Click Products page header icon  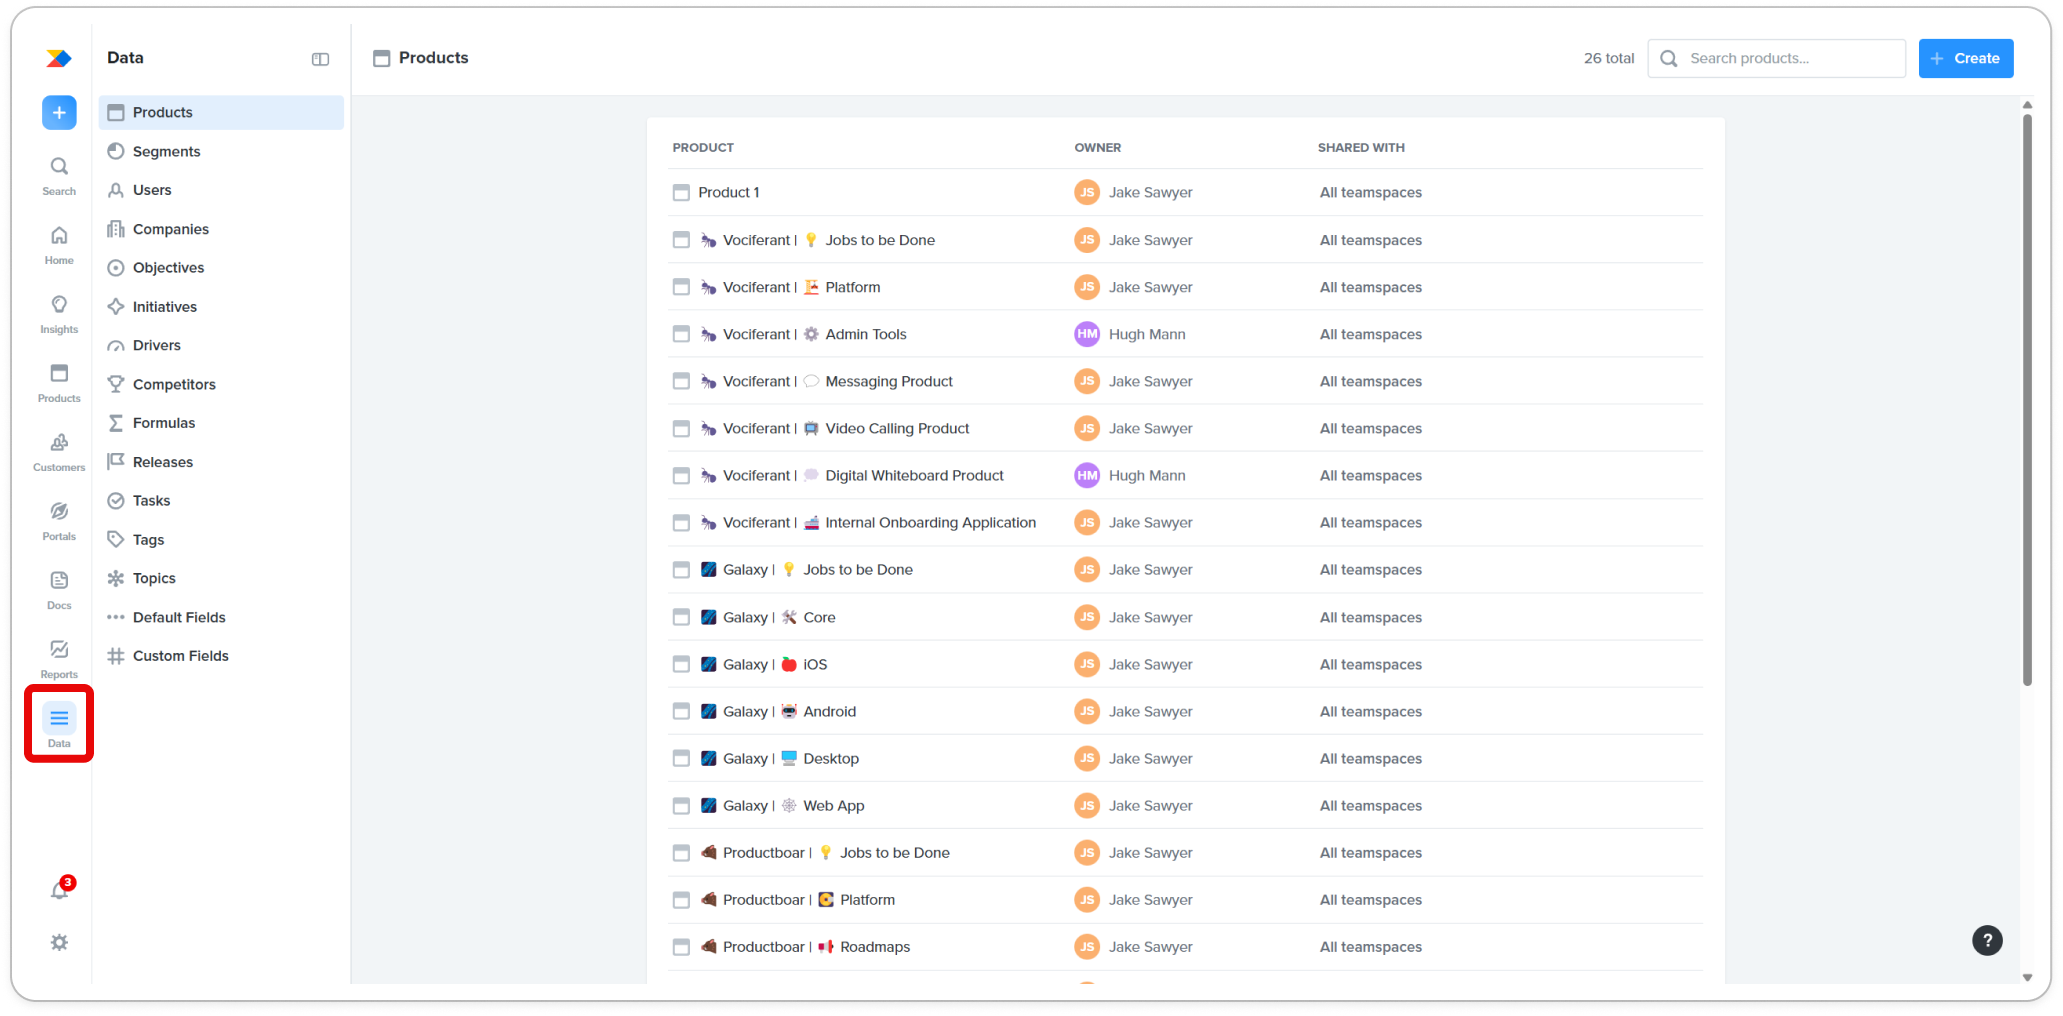coord(381,58)
